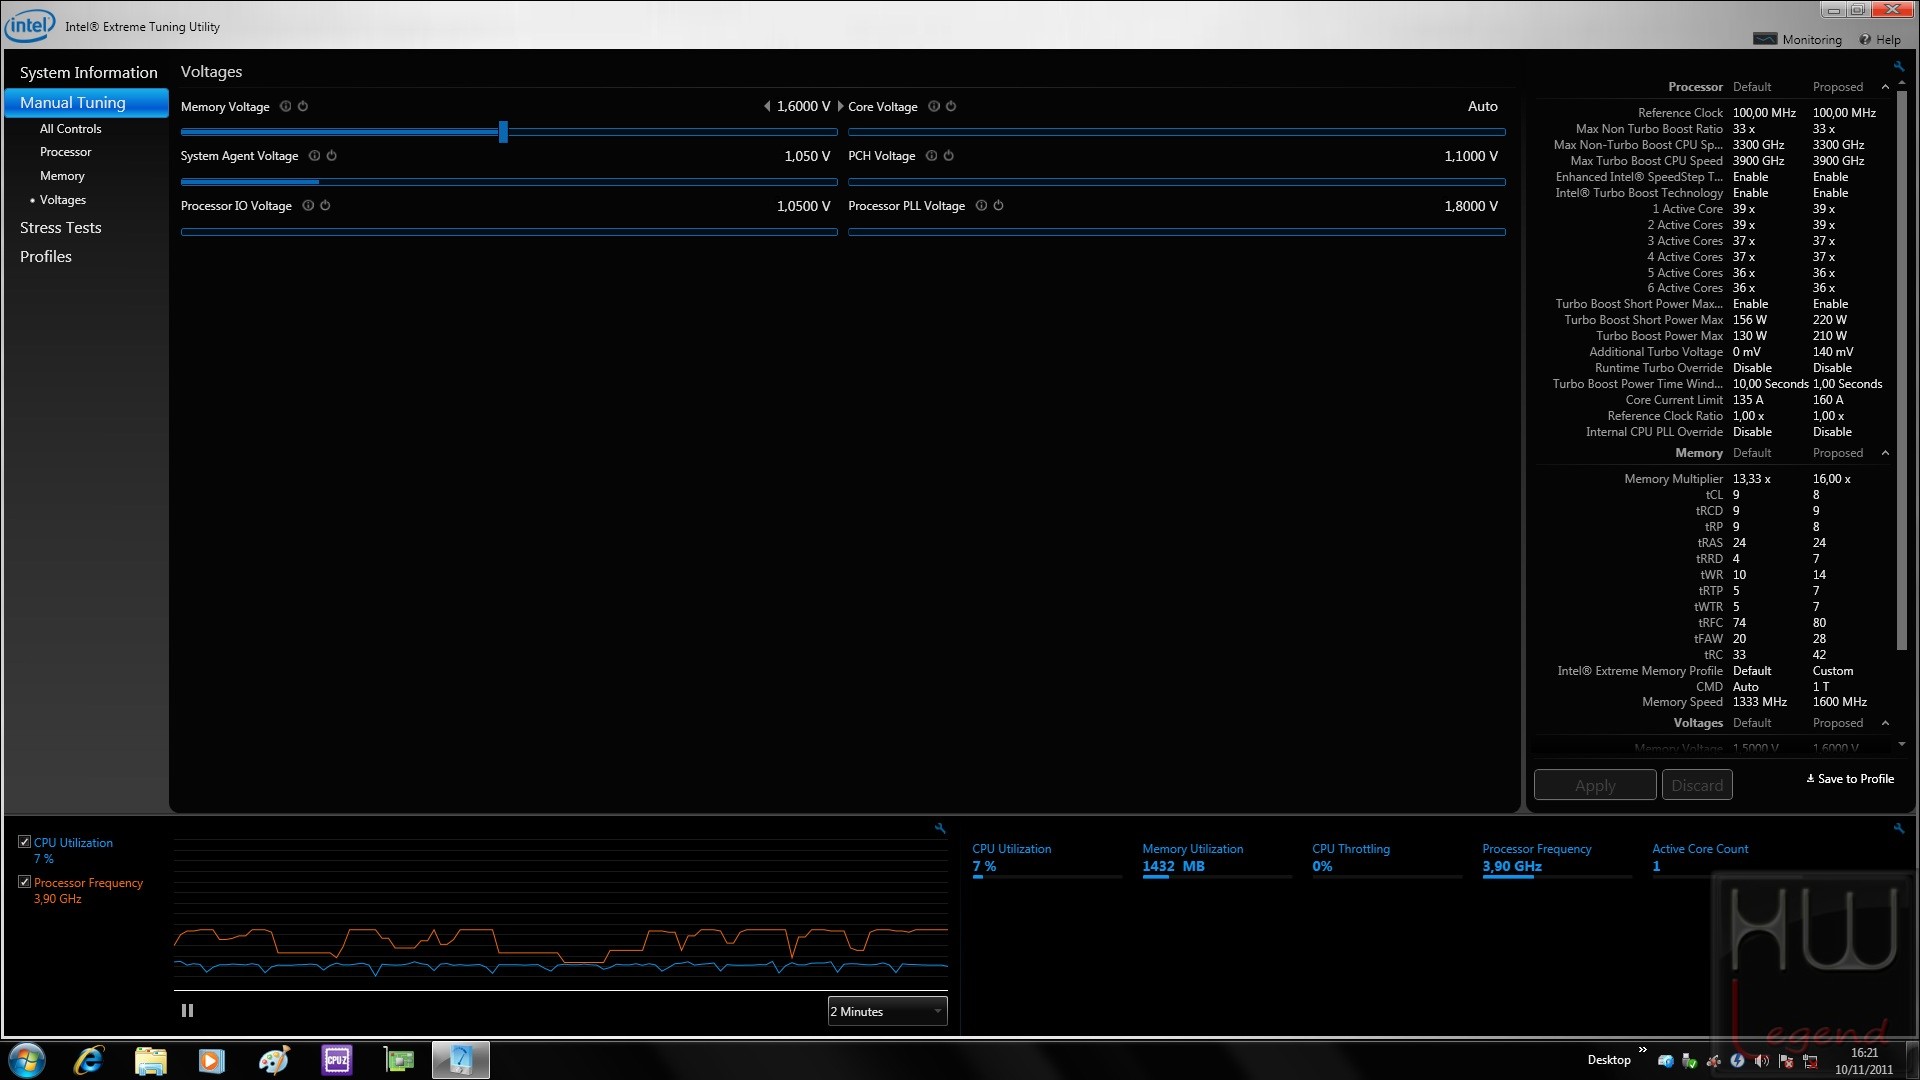The image size is (1920, 1080).
Task: Click the Discard button
Action: (x=1697, y=785)
